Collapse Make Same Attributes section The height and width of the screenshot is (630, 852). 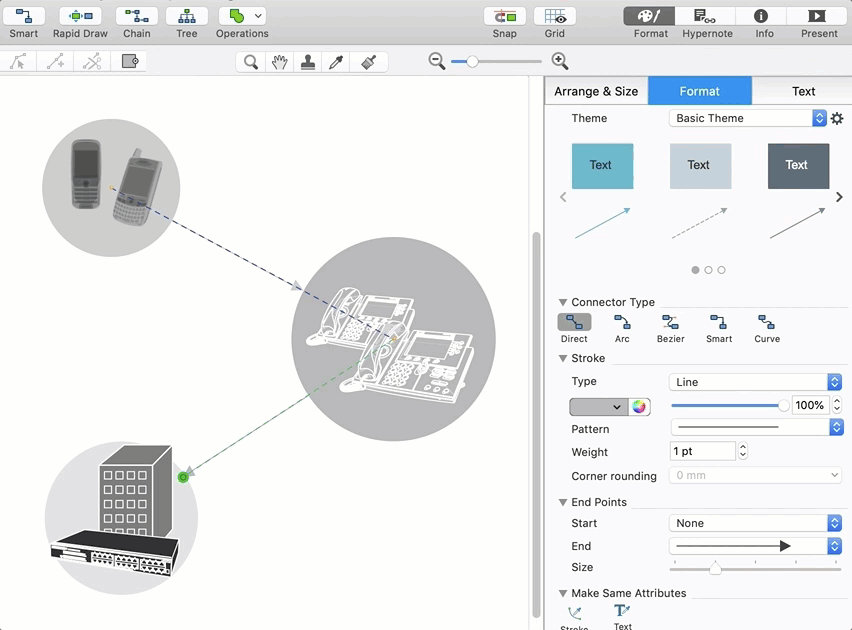coord(563,594)
